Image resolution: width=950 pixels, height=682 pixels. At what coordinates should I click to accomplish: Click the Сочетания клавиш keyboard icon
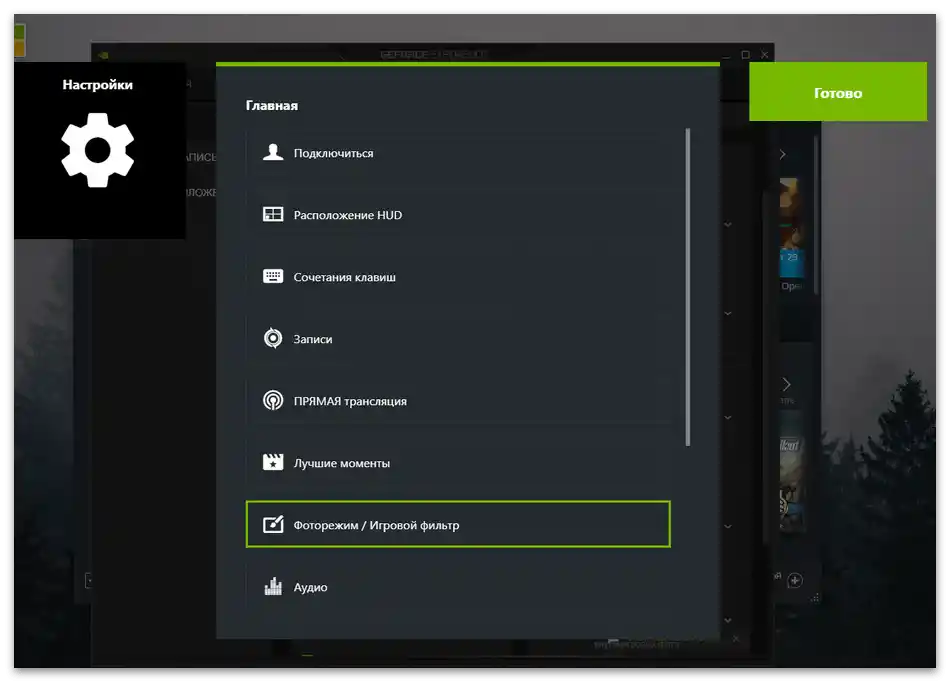(x=273, y=276)
